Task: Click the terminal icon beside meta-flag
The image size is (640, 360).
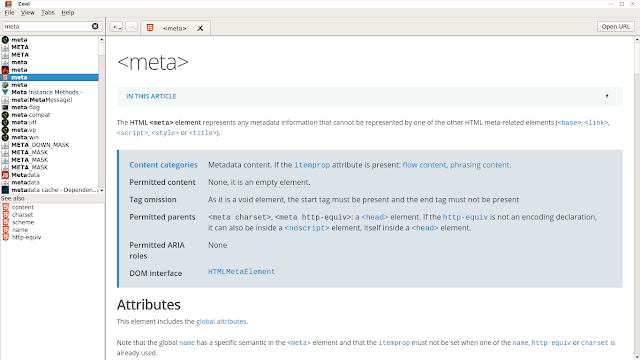Action: [x=5, y=107]
